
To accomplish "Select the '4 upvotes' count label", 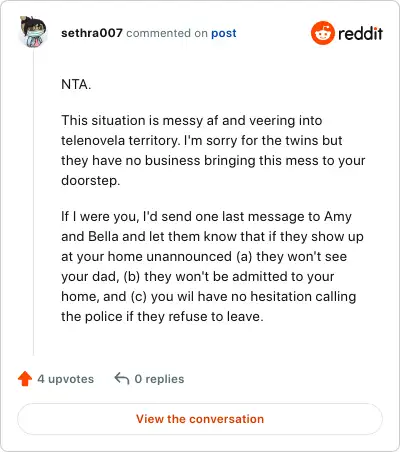I will coord(66,379).
